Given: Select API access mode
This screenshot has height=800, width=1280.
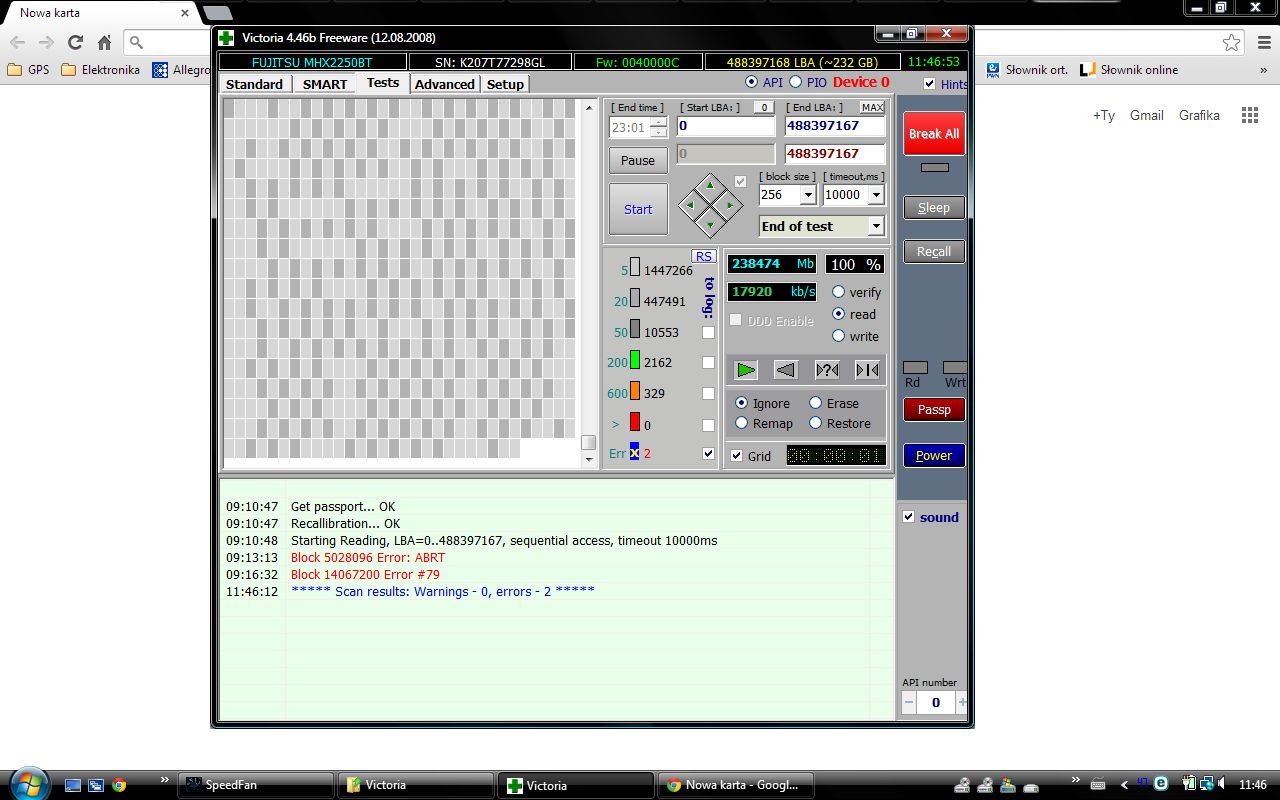Looking at the screenshot, I should pyautogui.click(x=752, y=82).
